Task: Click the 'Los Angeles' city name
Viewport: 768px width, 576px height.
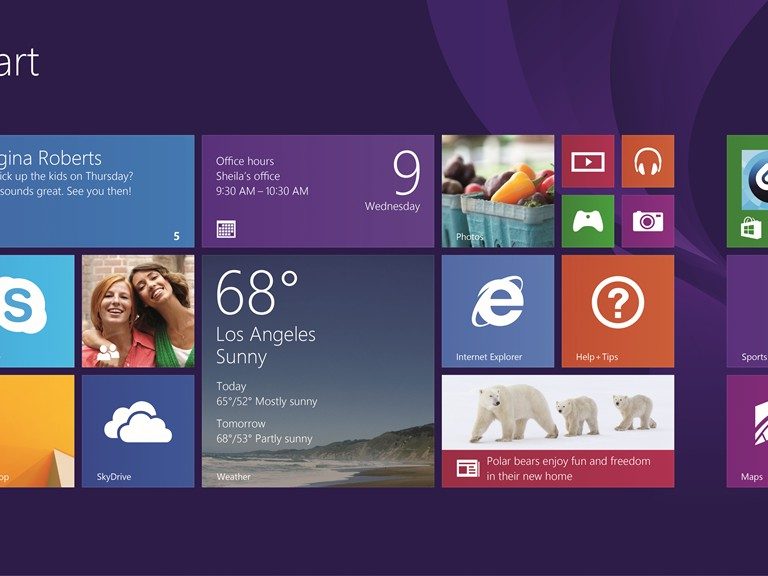Action: 266,335
